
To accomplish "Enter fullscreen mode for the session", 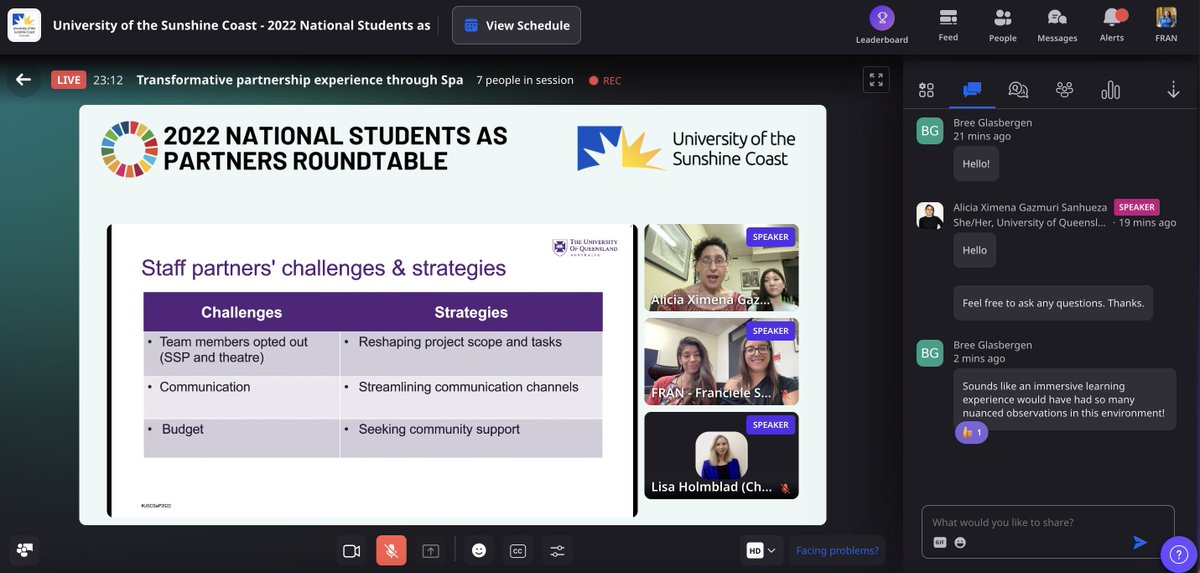I will (875, 80).
